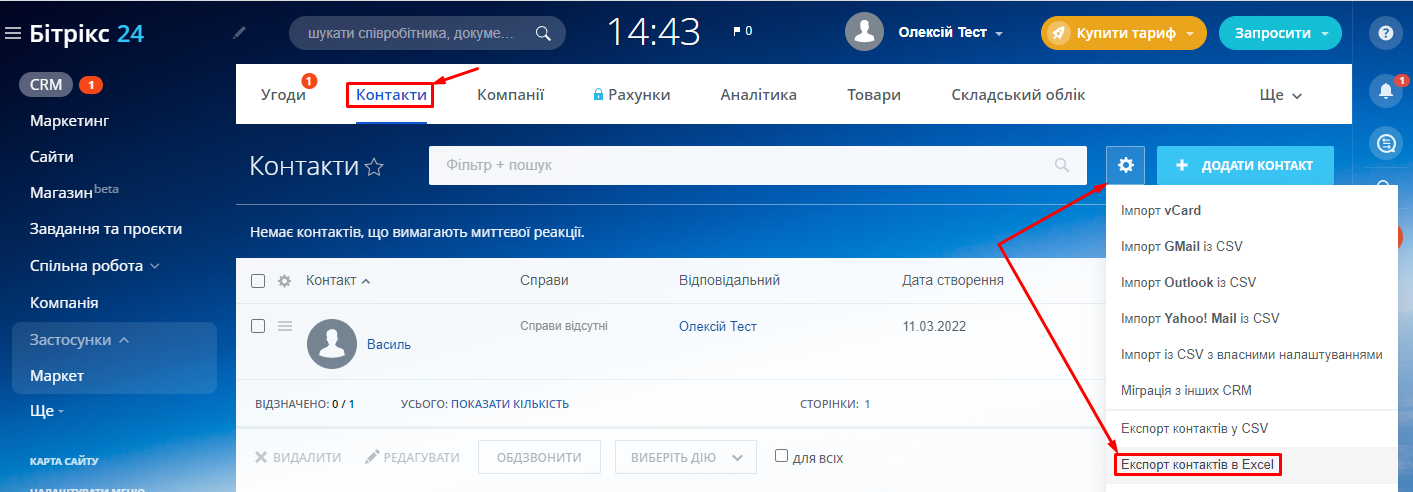Toggle the select-all contacts checkbox

[258, 281]
